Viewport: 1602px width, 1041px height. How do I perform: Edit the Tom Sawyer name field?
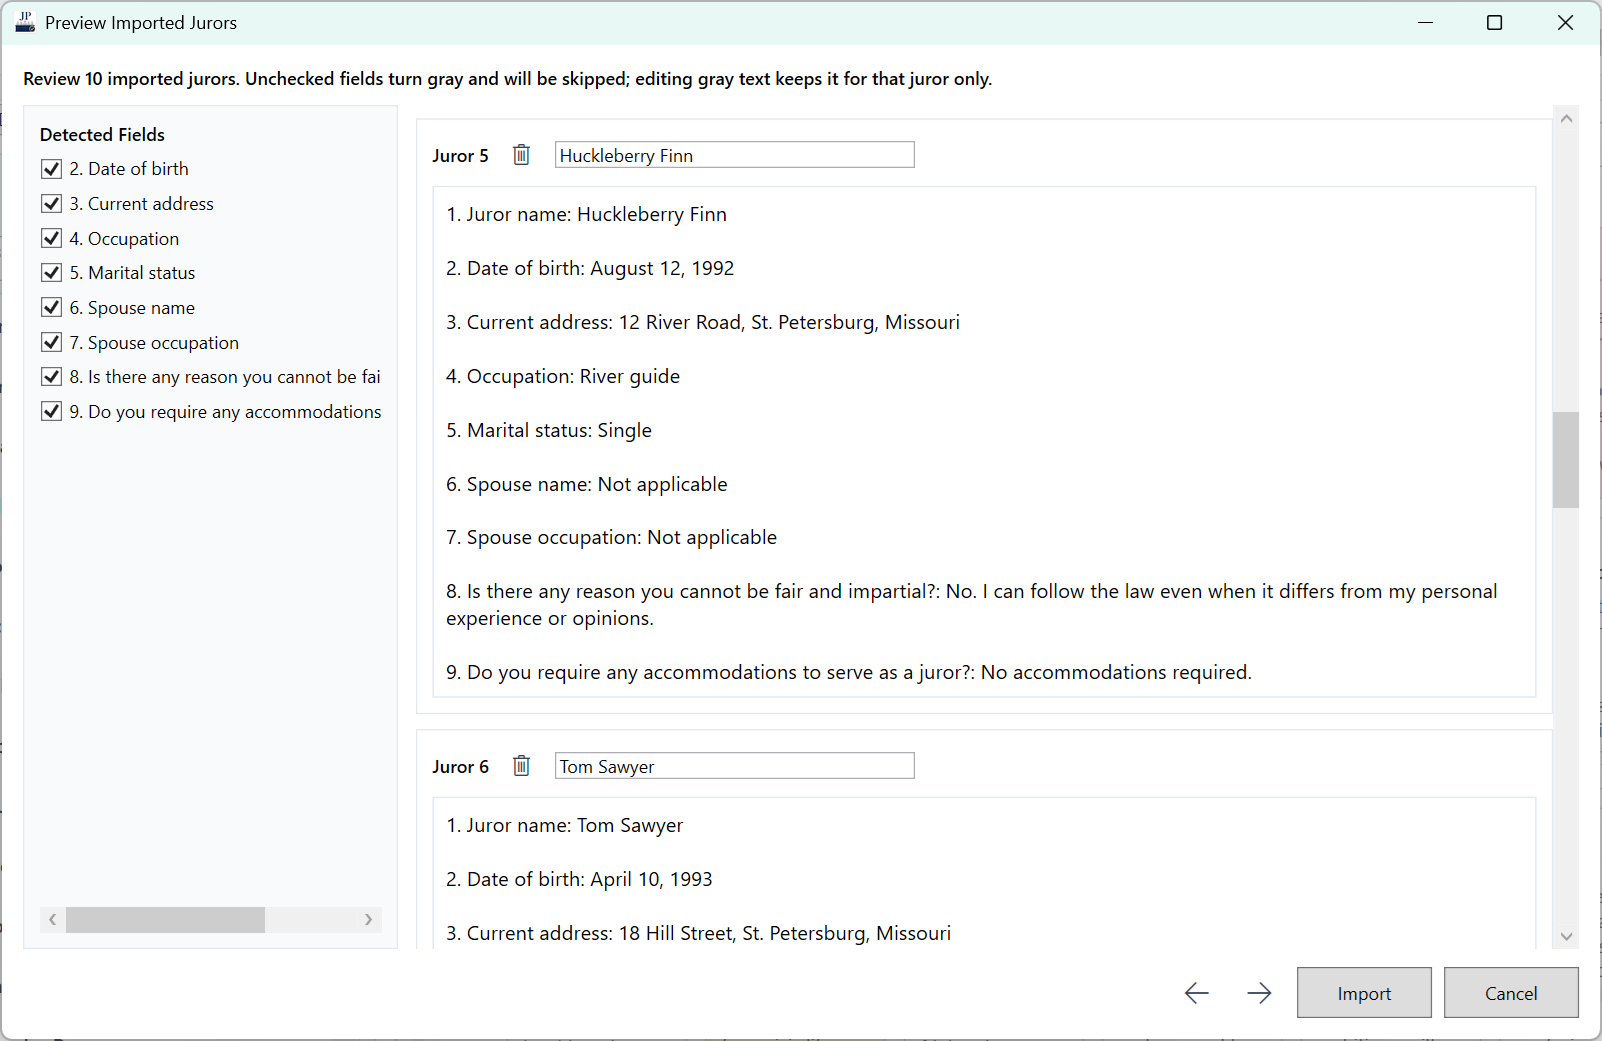[x=734, y=766]
